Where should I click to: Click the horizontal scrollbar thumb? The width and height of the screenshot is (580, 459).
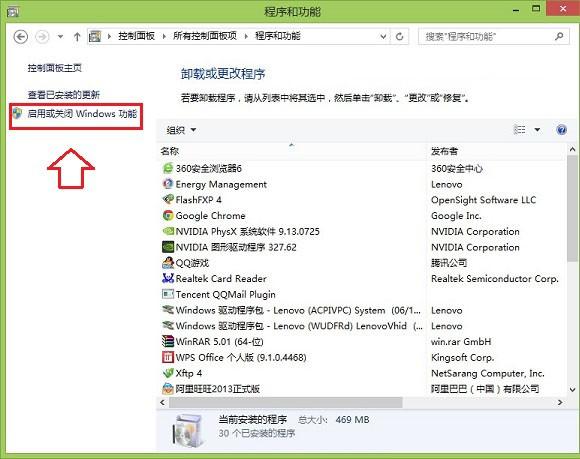pos(286,402)
